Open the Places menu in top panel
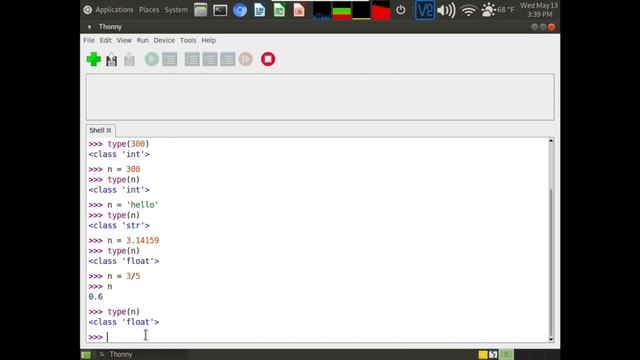Image resolution: width=640 pixels, height=360 pixels. pos(149,10)
